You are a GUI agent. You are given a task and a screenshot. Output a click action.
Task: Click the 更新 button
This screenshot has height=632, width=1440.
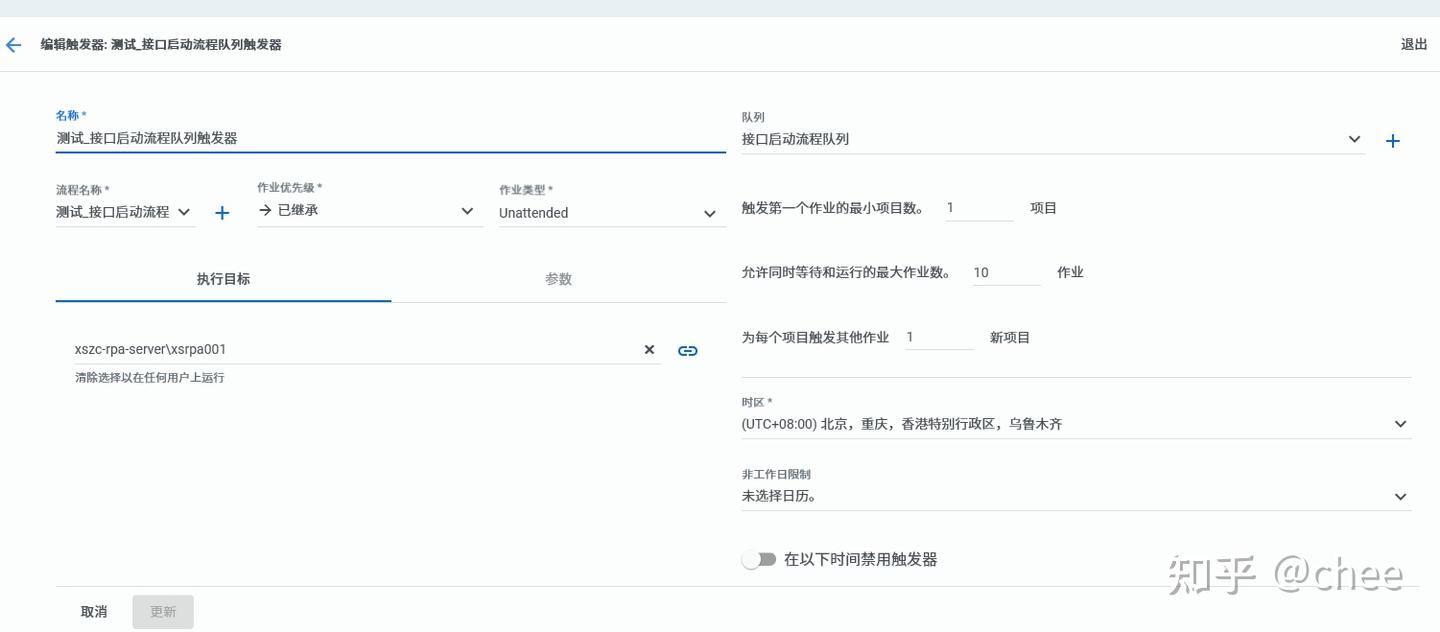(x=163, y=612)
